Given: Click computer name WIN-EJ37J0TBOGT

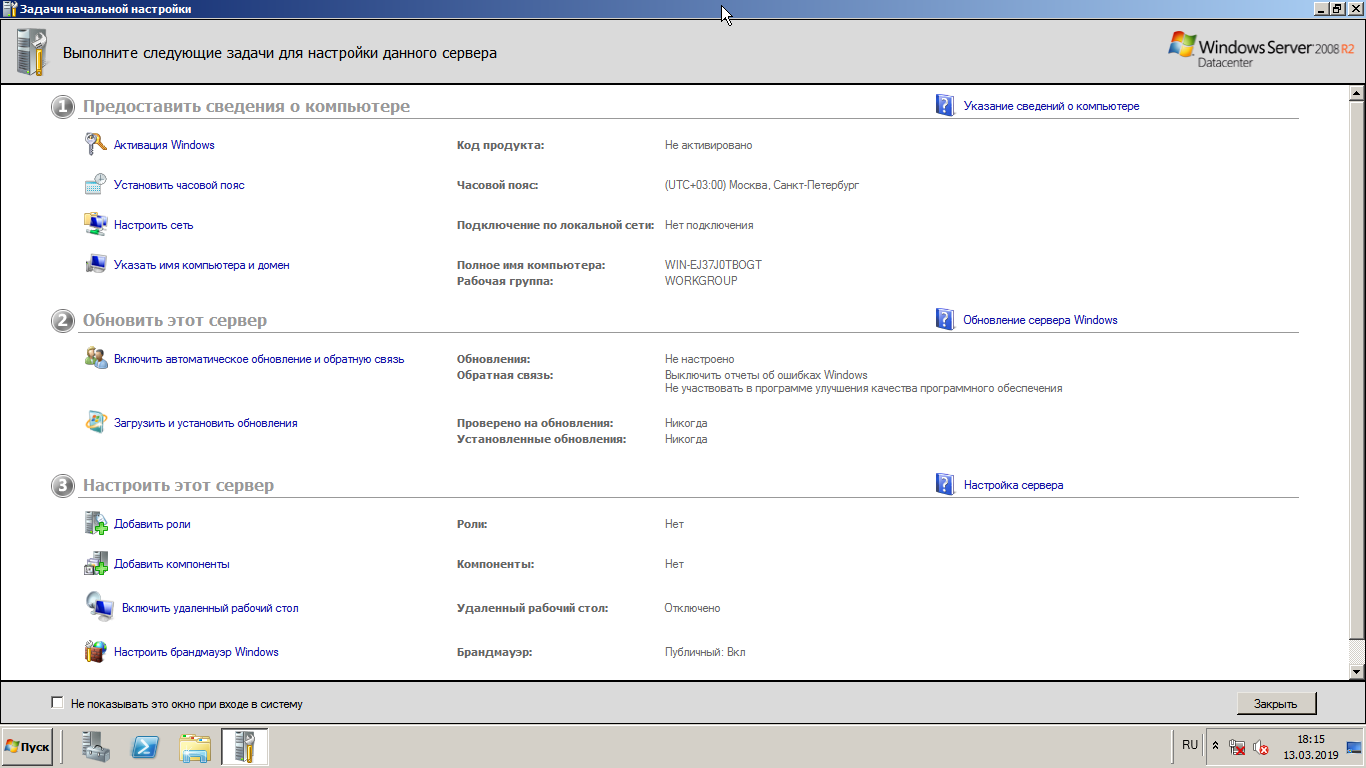Looking at the screenshot, I should (x=713, y=265).
